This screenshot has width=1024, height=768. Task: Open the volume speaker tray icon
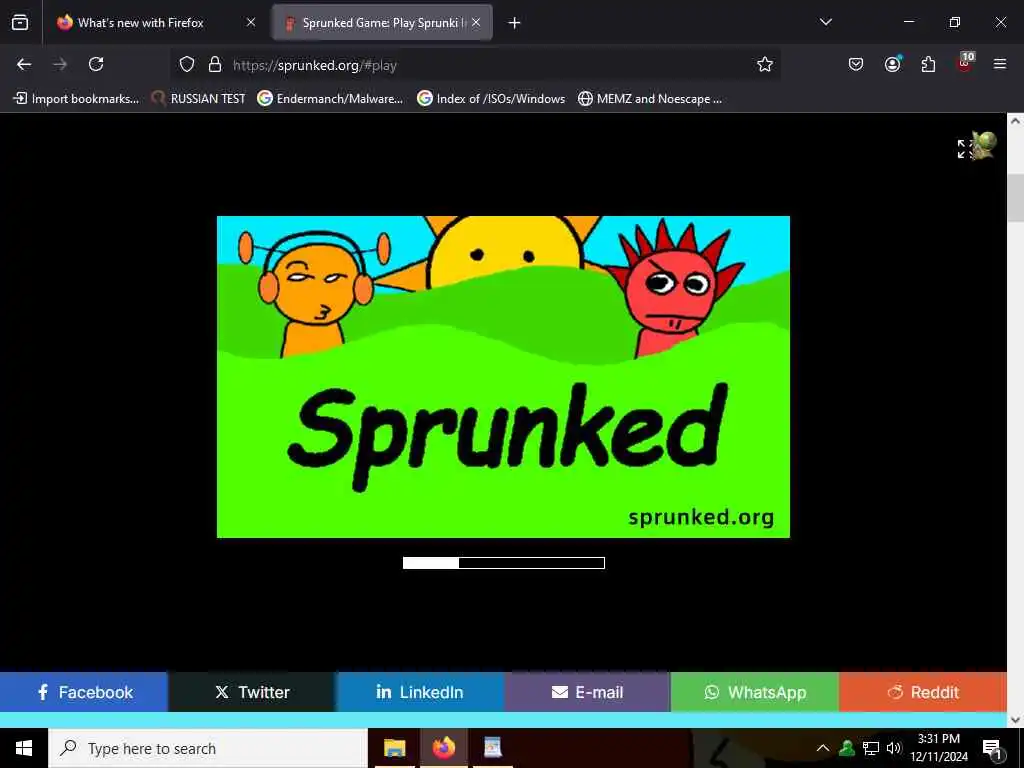(x=894, y=748)
